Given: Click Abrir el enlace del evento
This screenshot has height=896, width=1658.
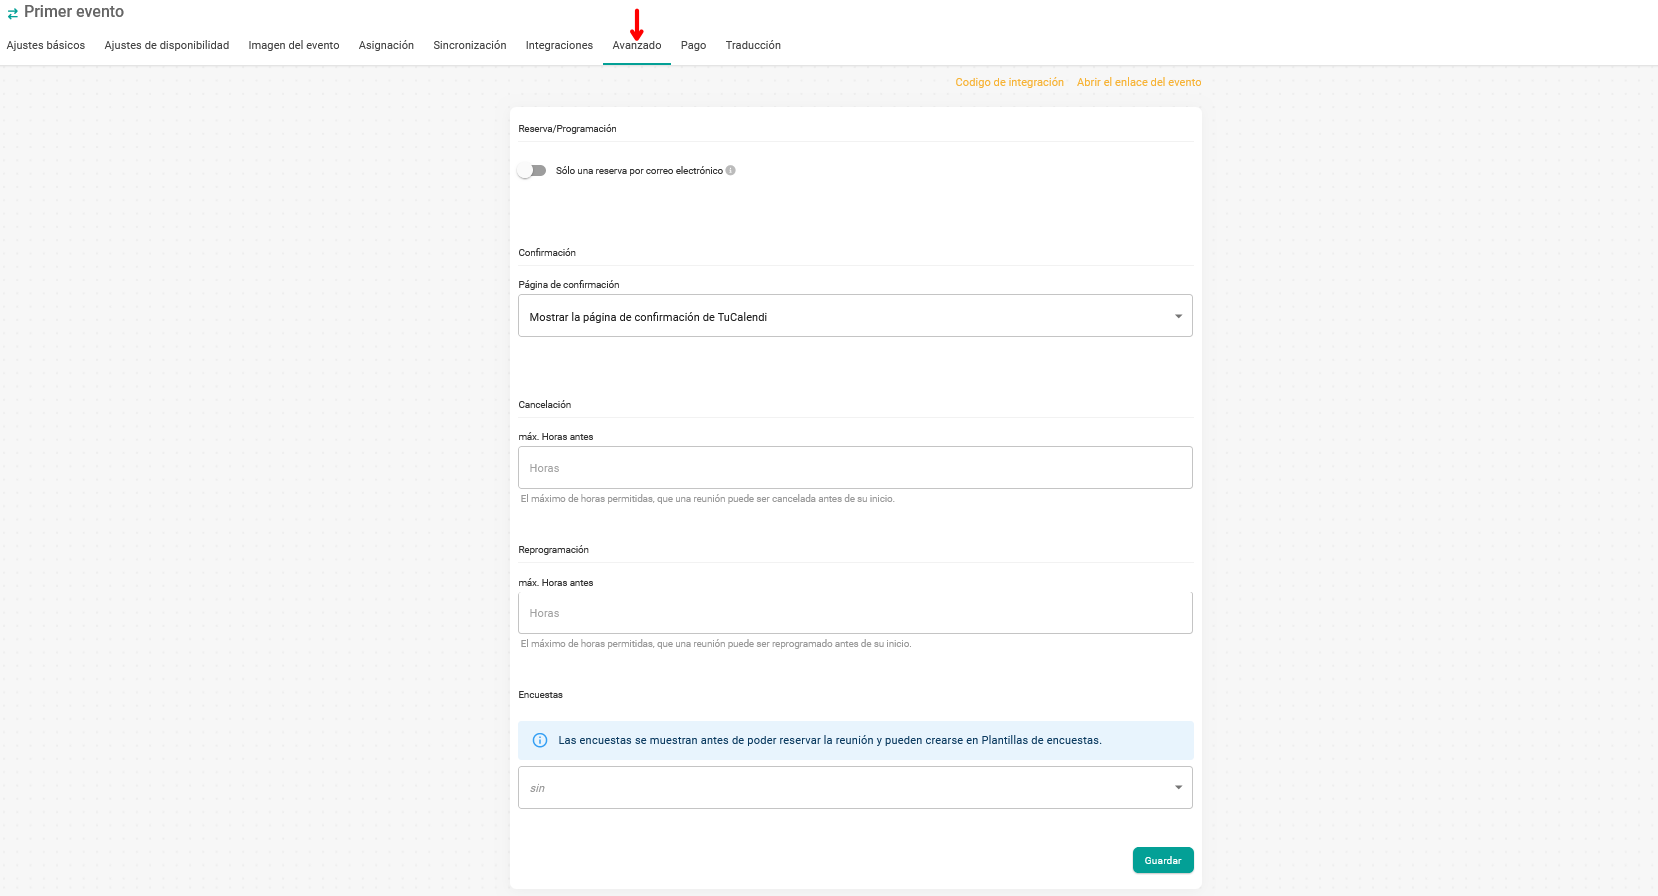Looking at the screenshot, I should tap(1139, 82).
